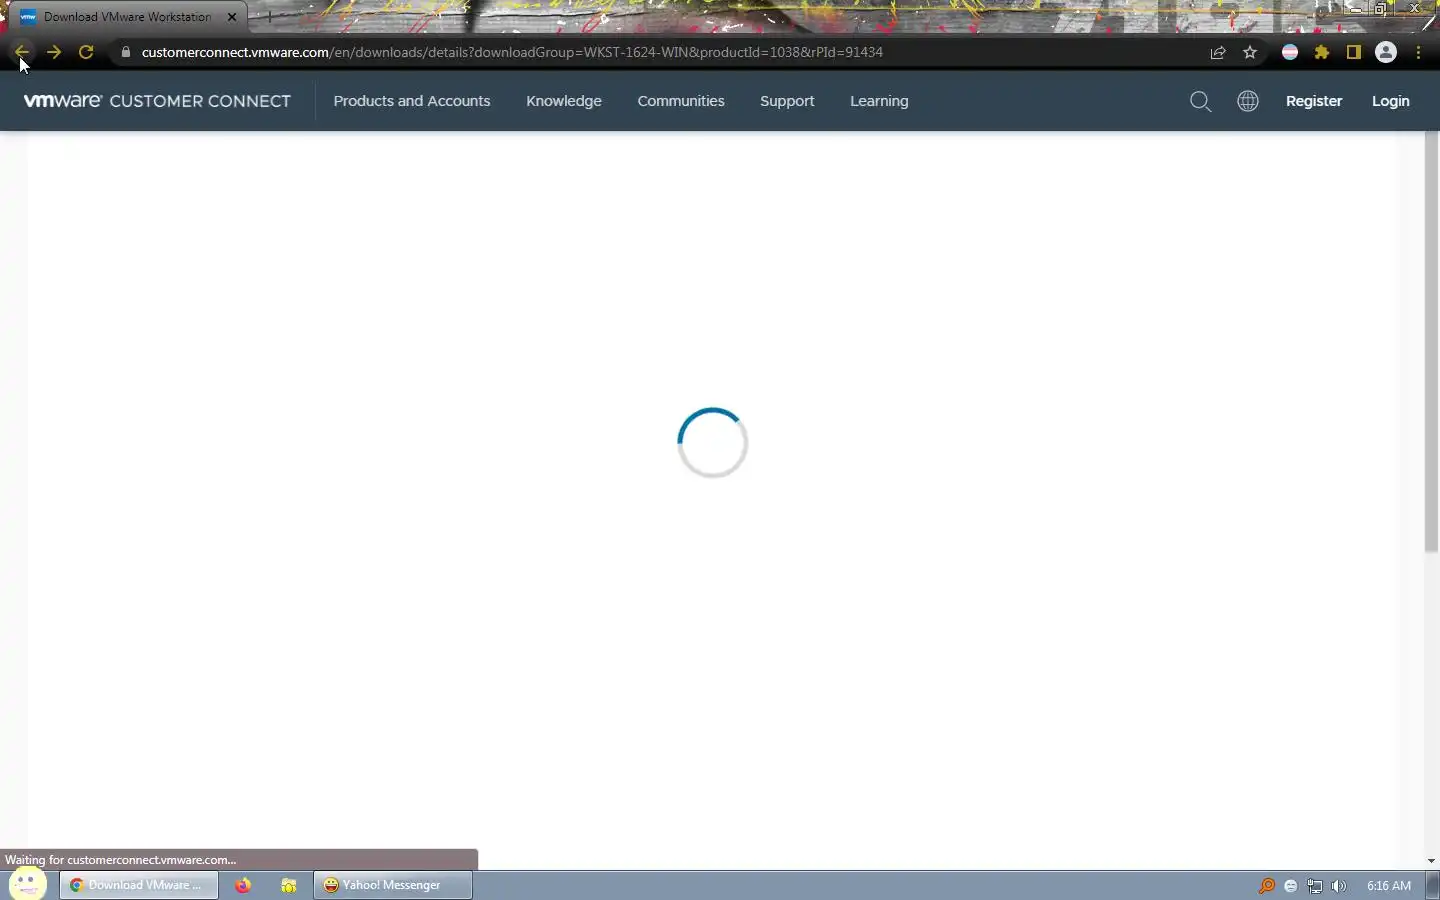Select the Download VMware Workstation tab
Screen dimensions: 1440x900
(x=128, y=17)
